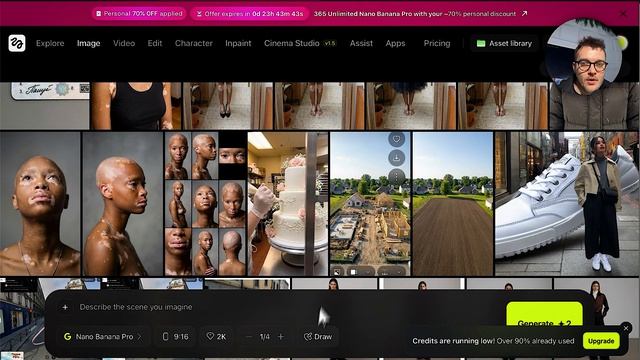Open the Apps menu
This screenshot has width=640, height=360.
pos(395,43)
